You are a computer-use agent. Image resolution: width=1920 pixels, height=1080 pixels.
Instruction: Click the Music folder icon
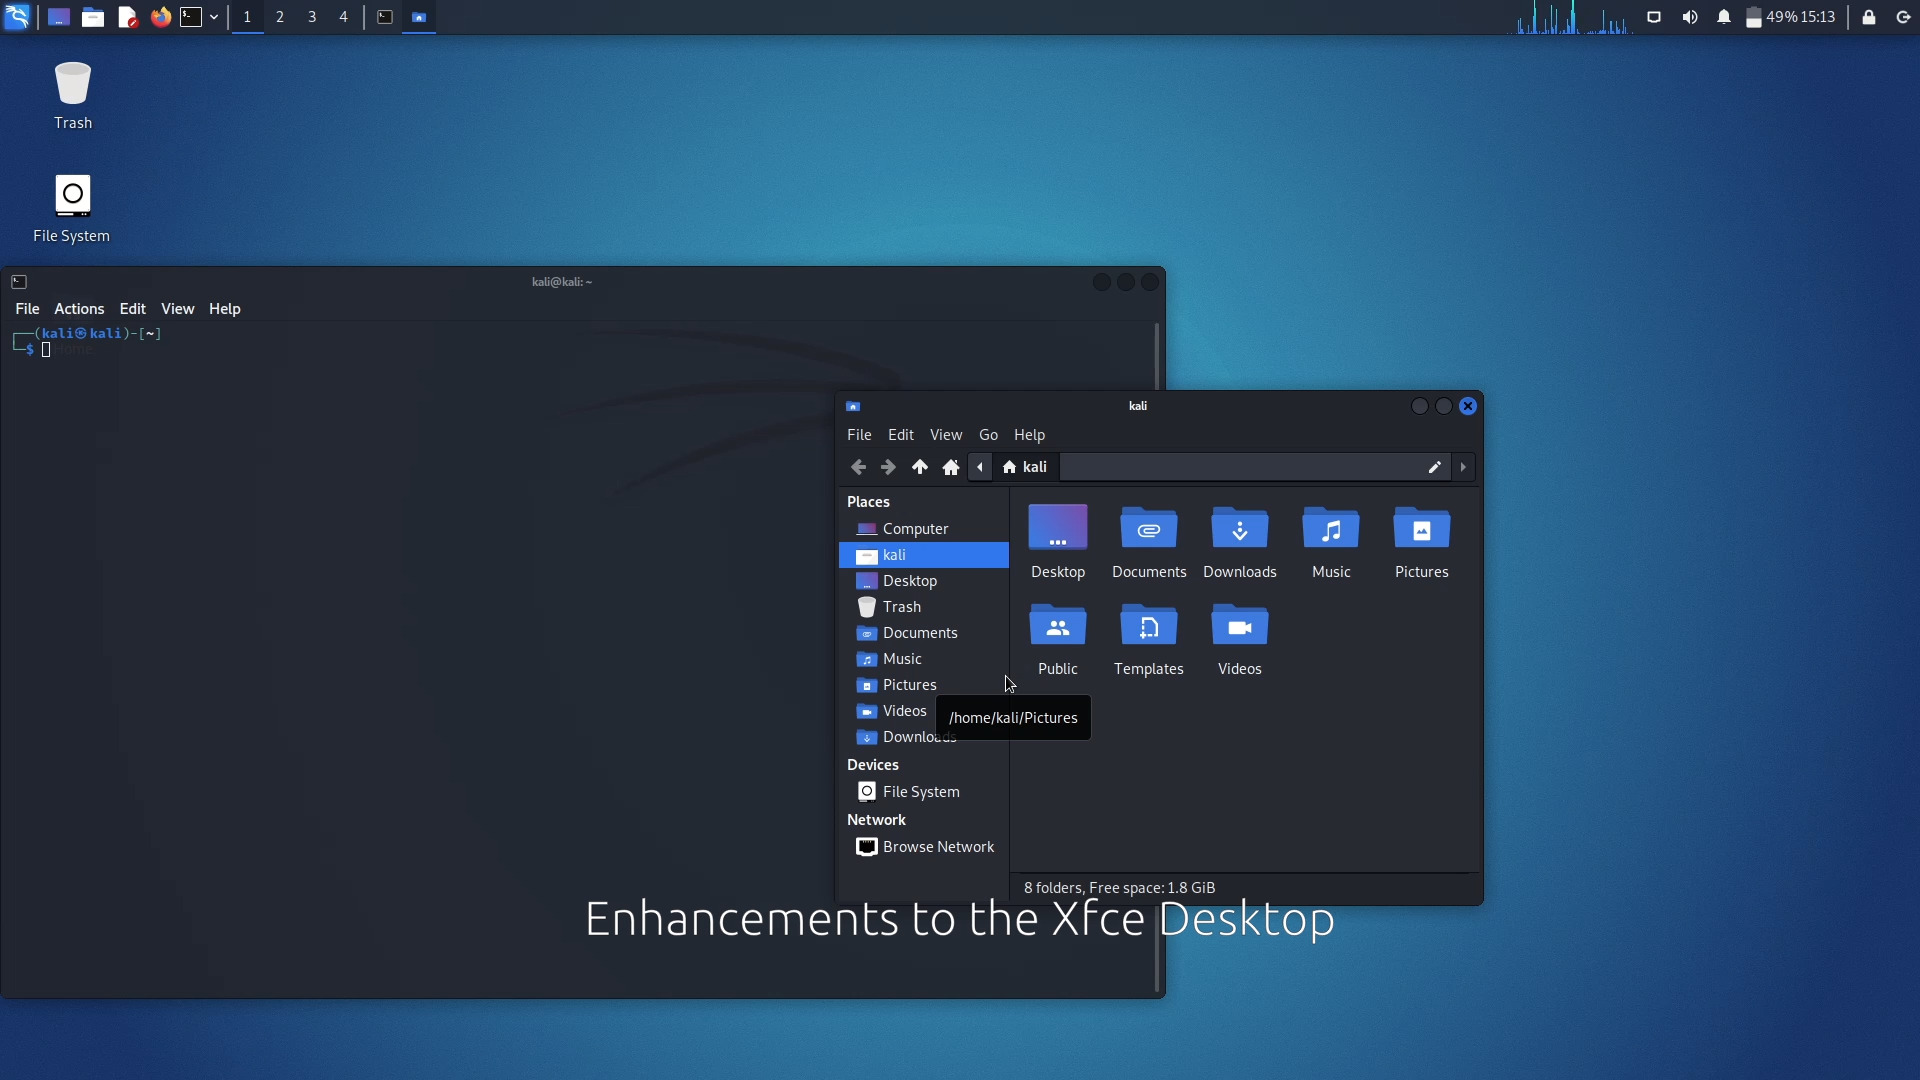[1331, 529]
